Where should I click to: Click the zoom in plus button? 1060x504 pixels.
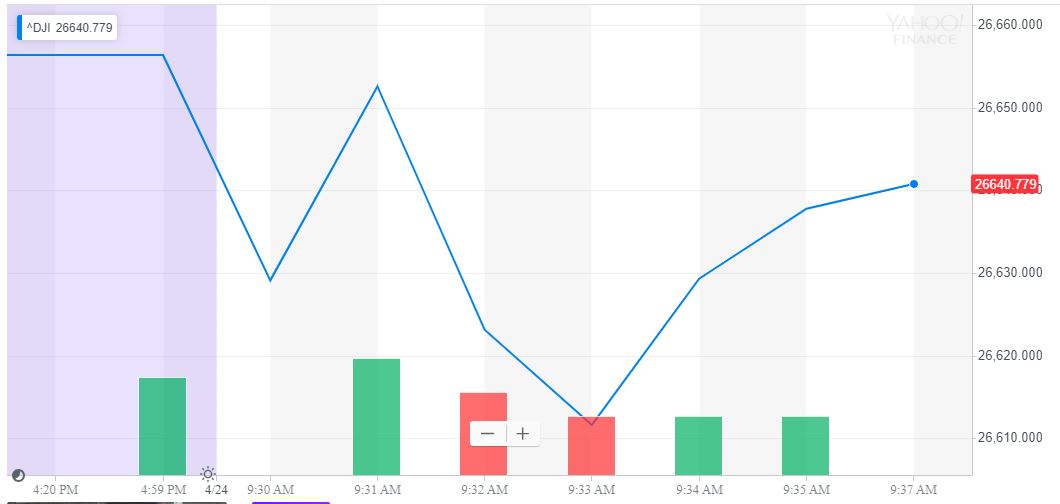[x=522, y=434]
